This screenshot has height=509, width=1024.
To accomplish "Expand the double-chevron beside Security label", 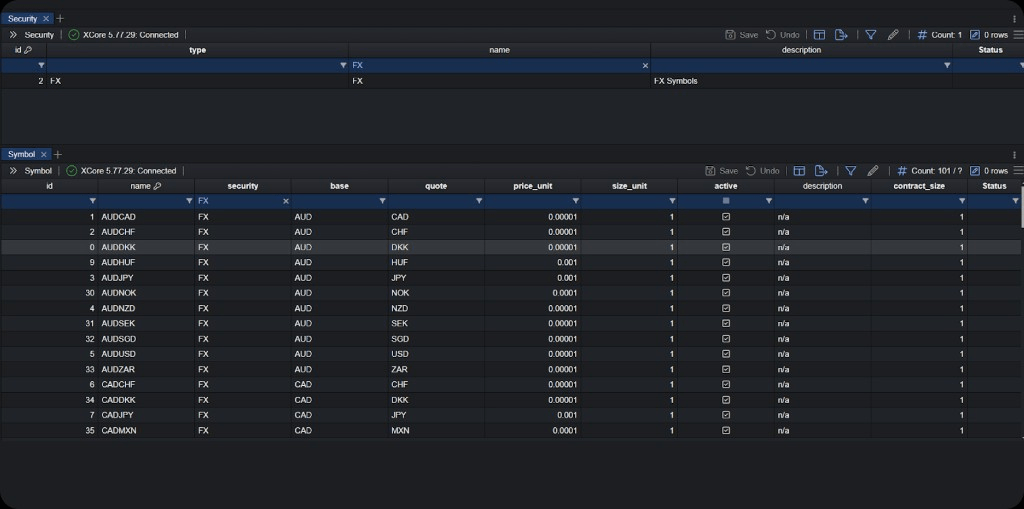I will (13, 35).
